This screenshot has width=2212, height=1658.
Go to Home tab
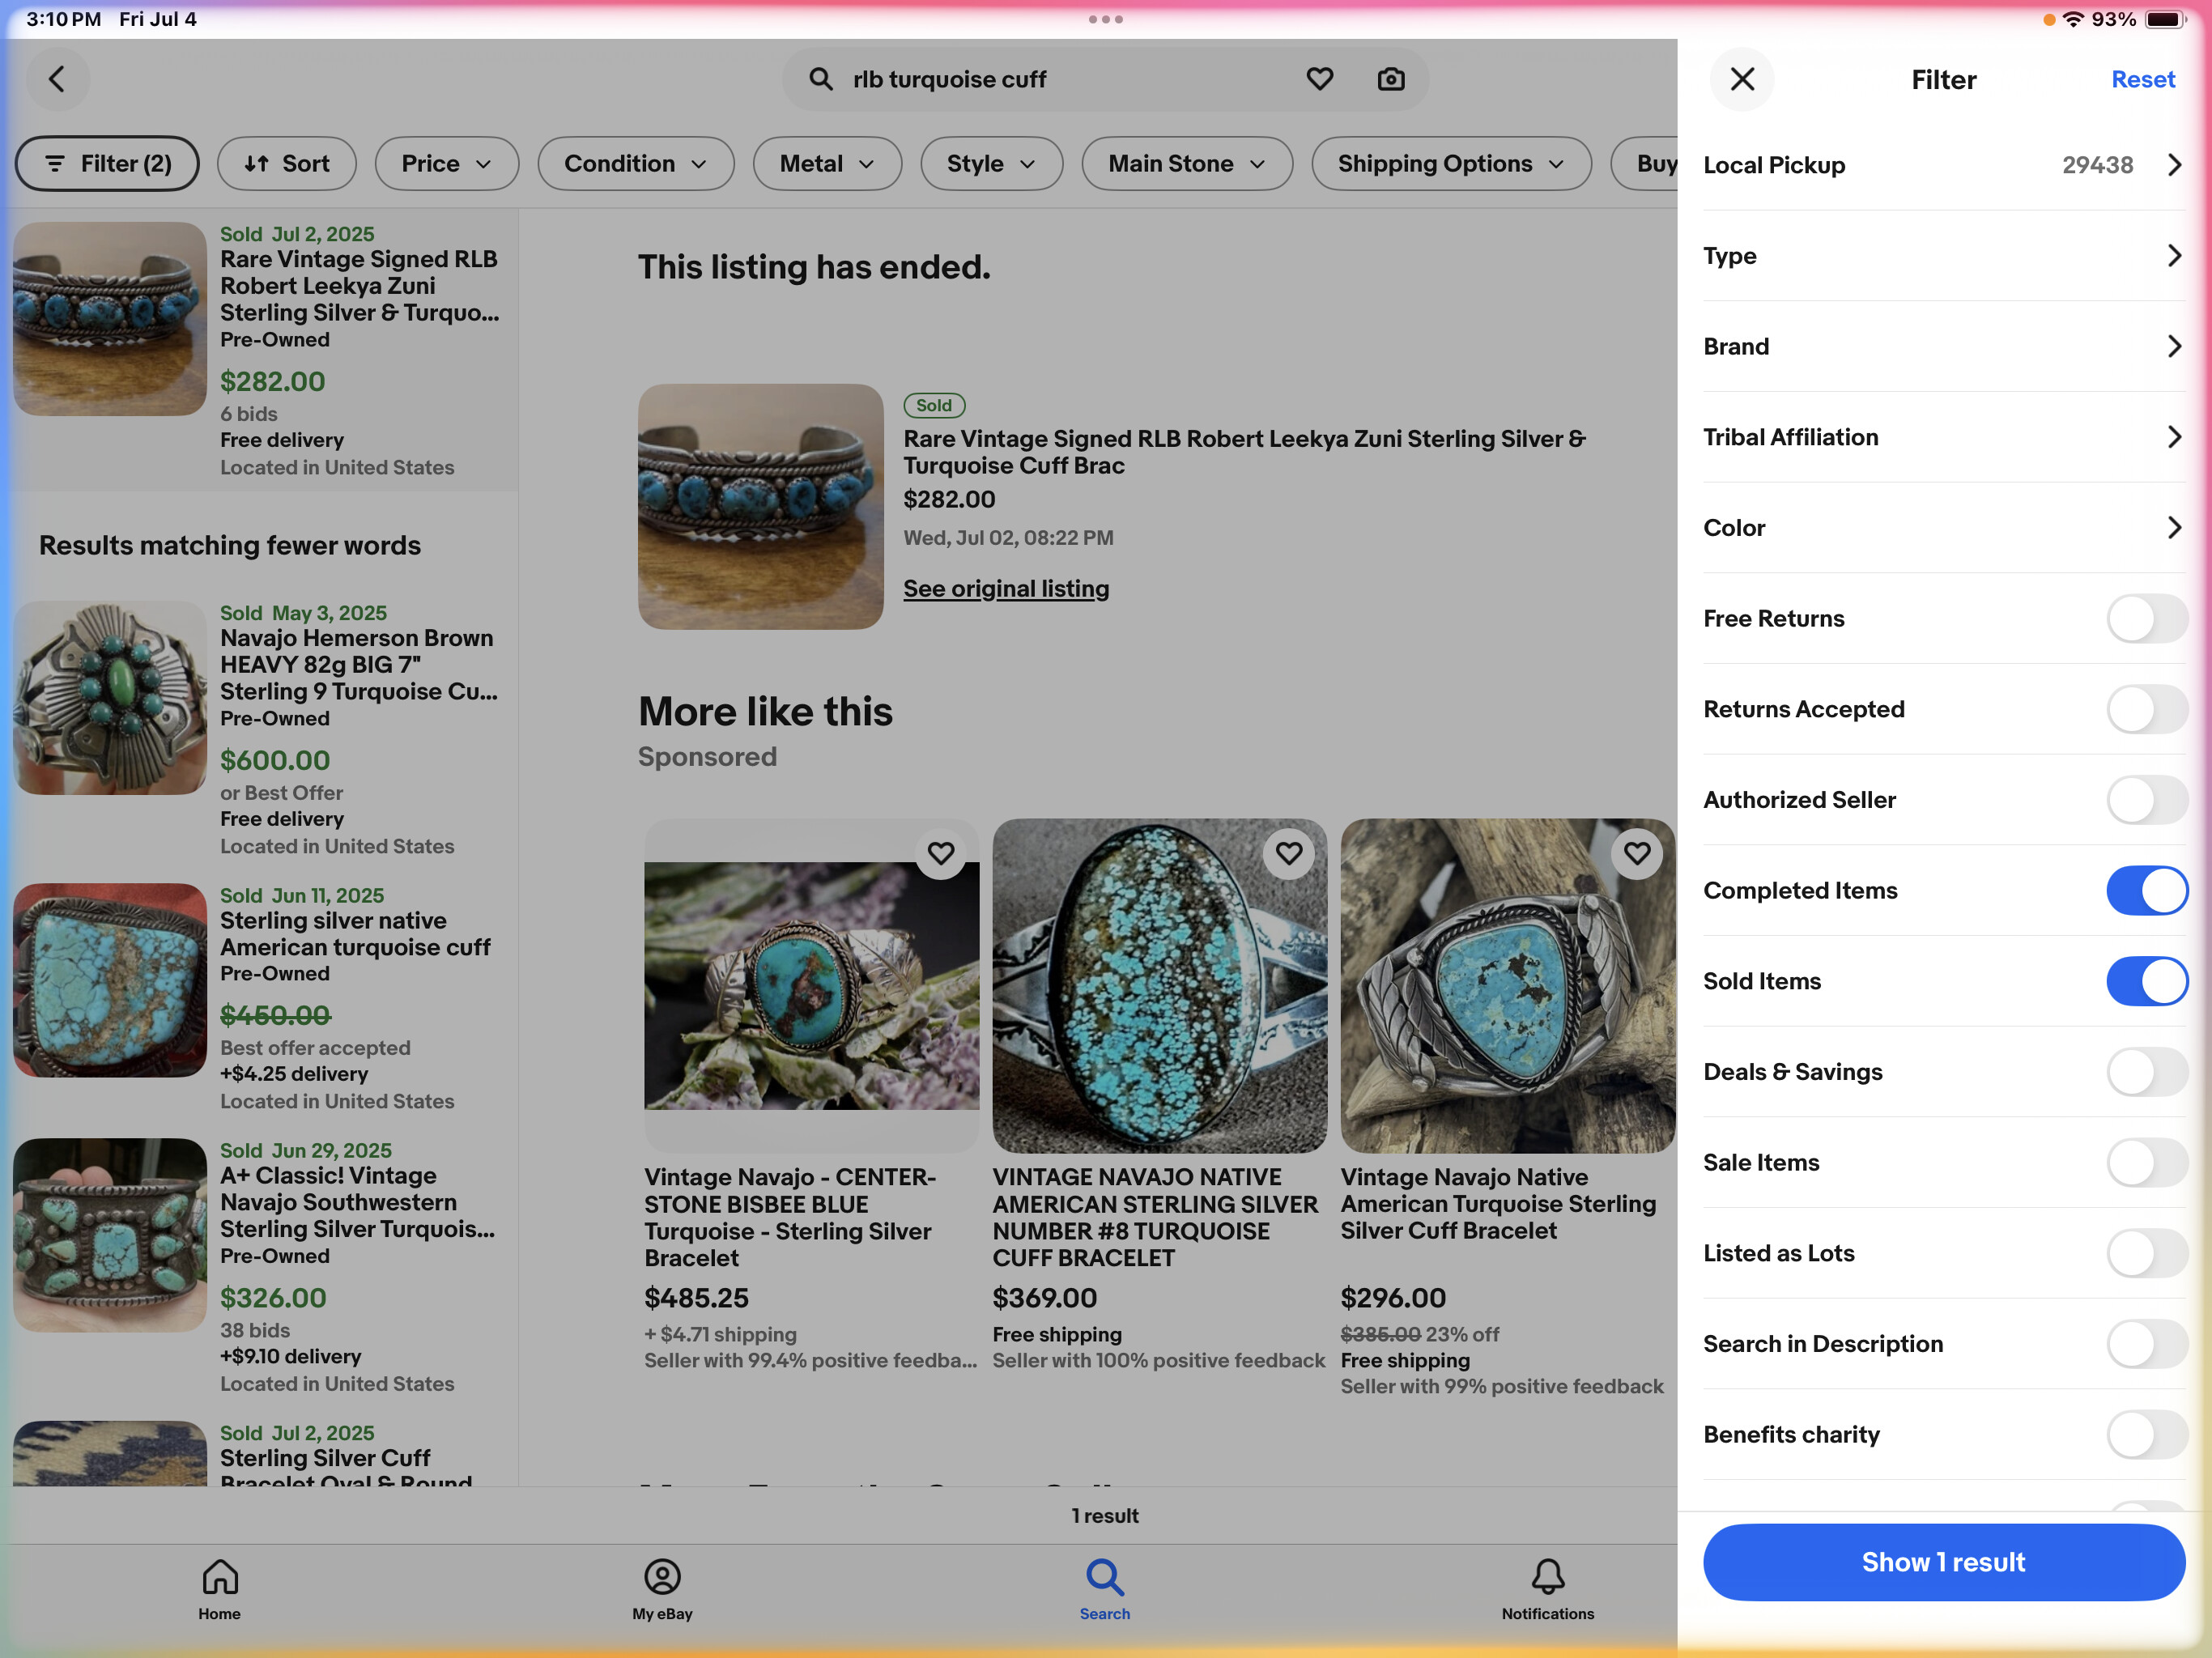pos(219,1589)
